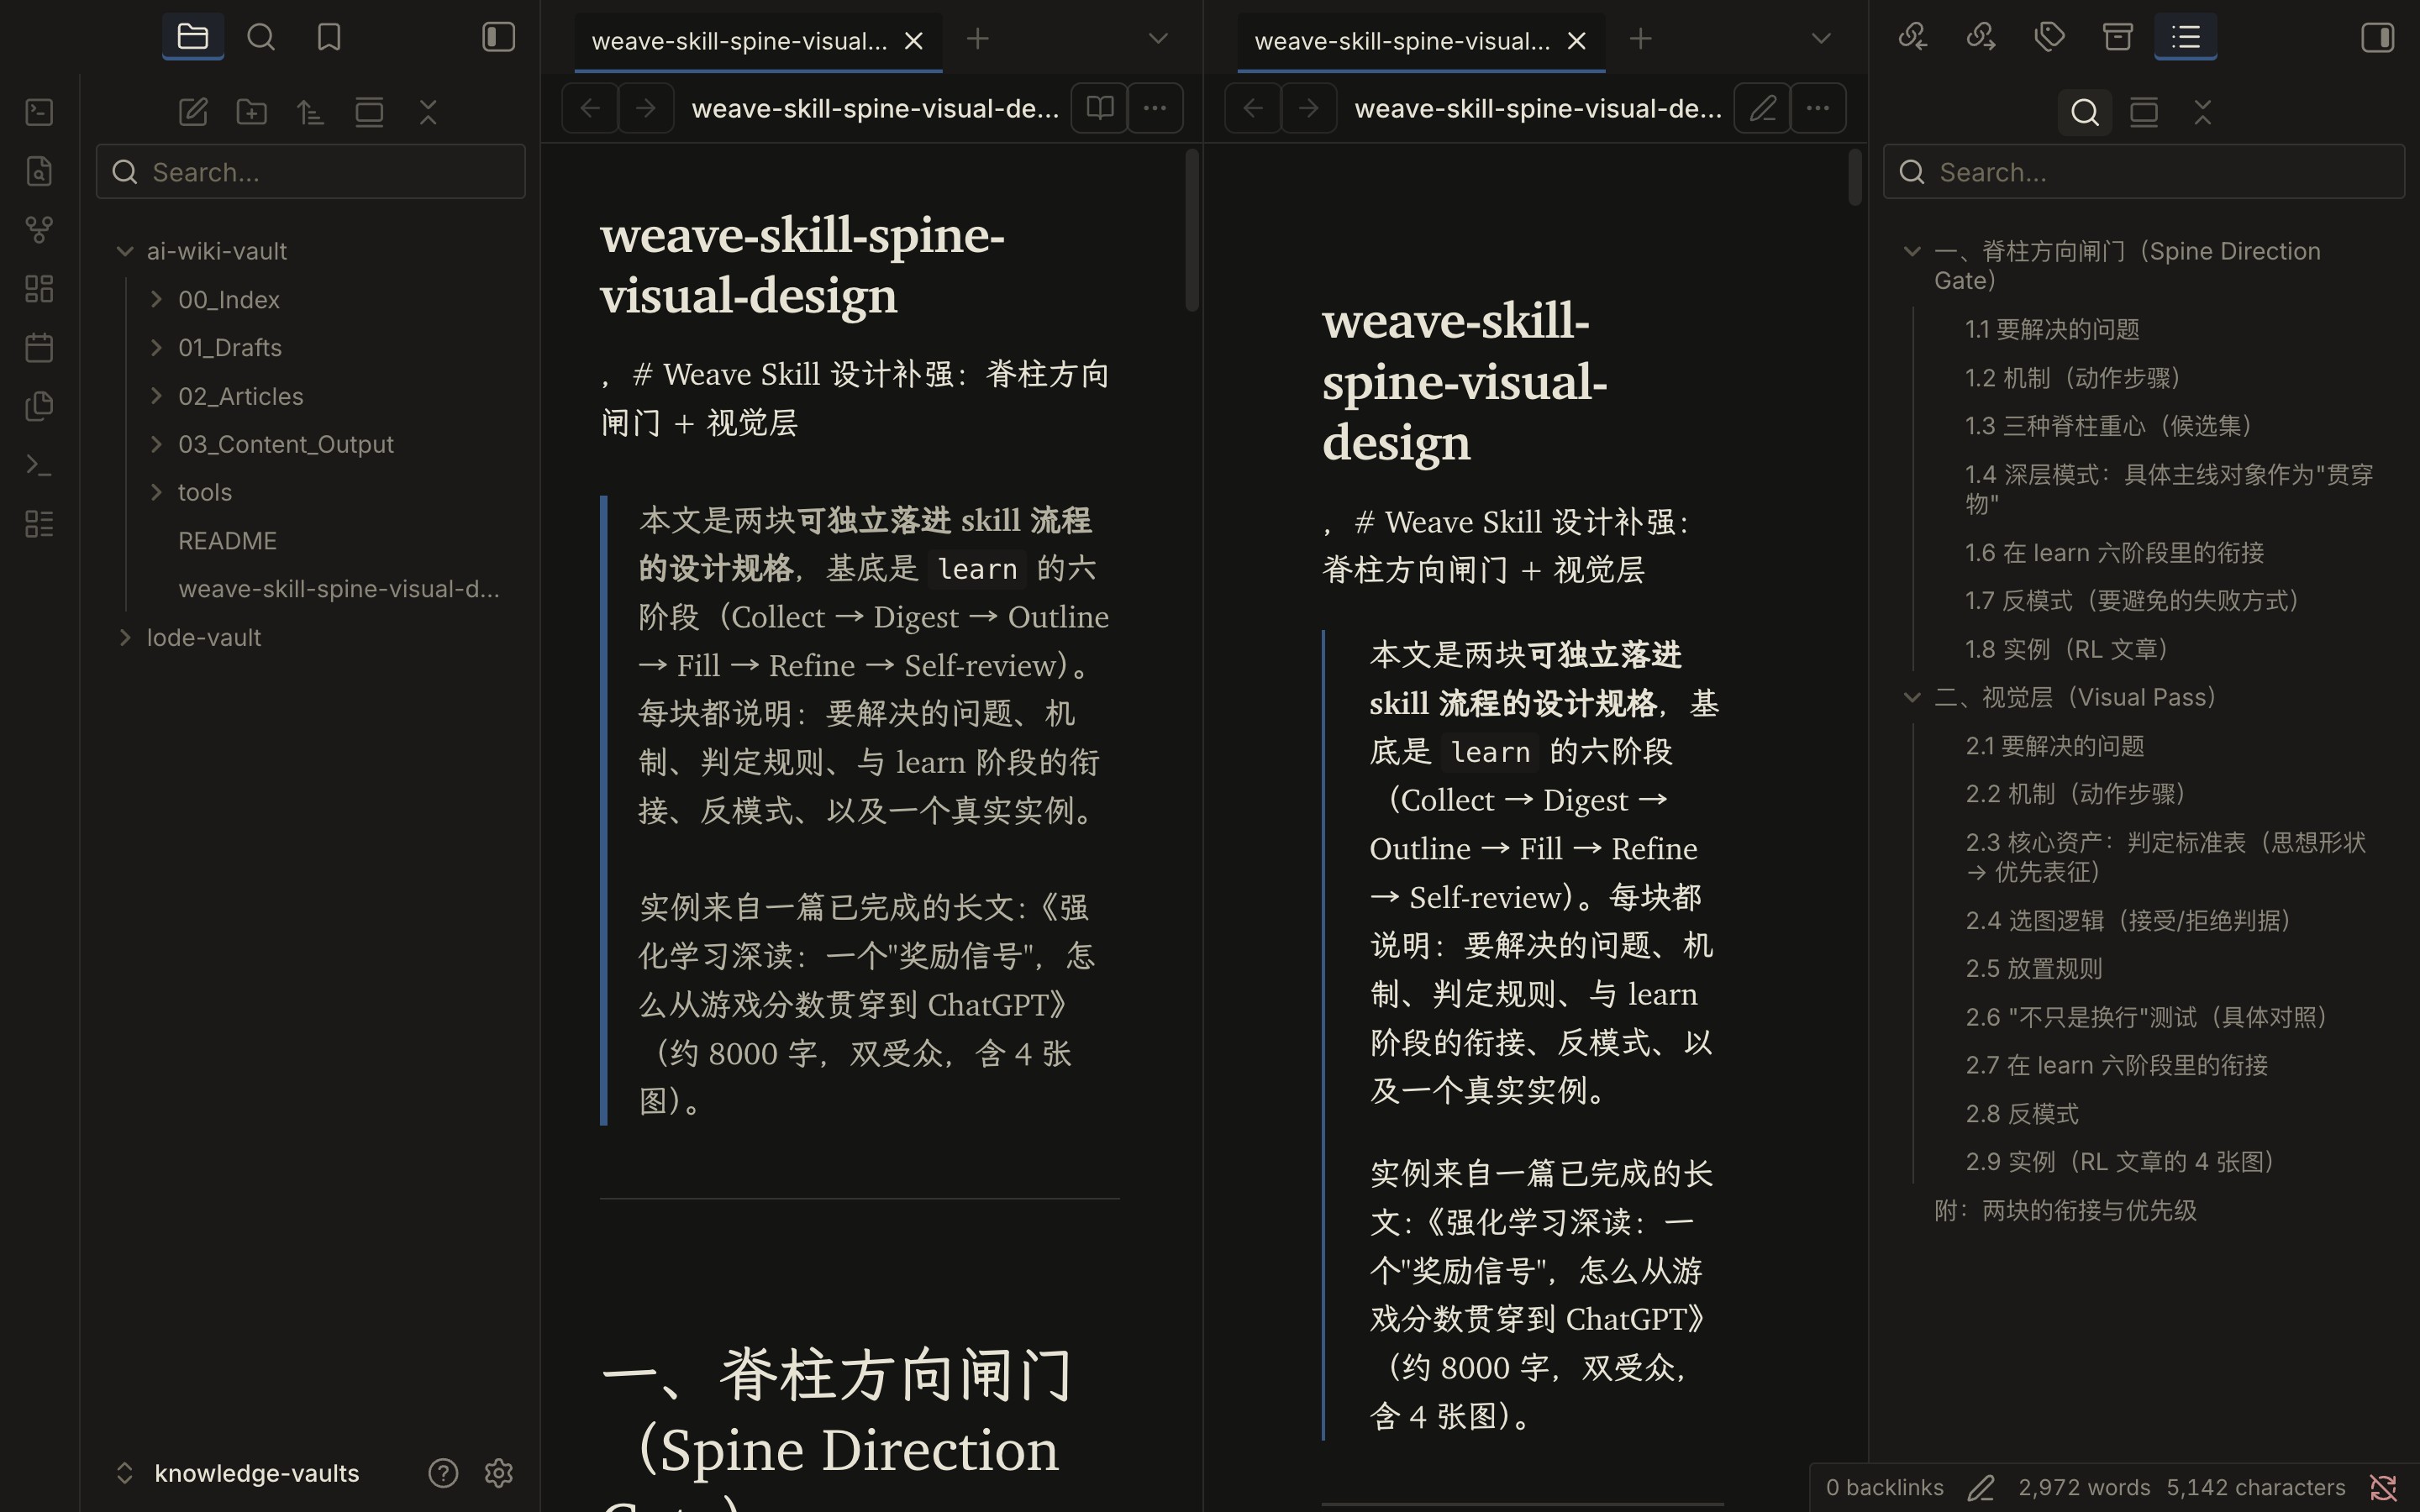
Task: Switch right pane to editing mode
Action: pyautogui.click(x=1763, y=108)
